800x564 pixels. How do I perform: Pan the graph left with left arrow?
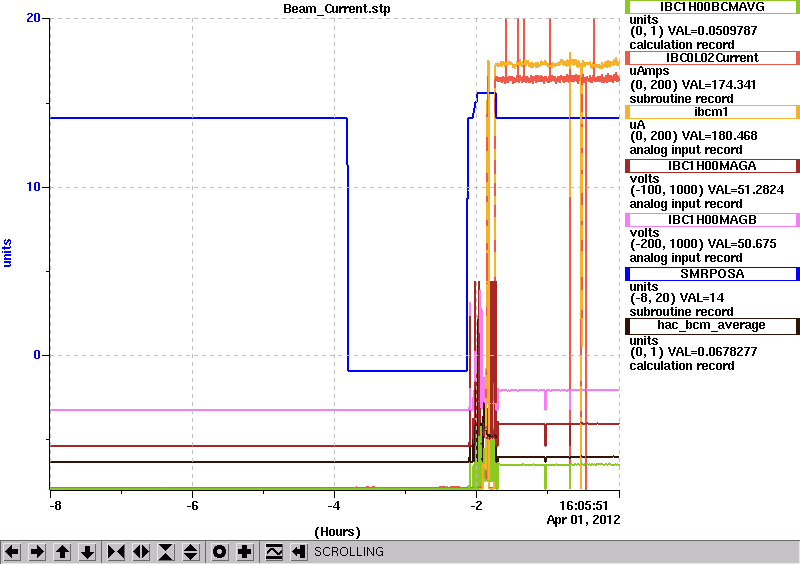coord(12,552)
